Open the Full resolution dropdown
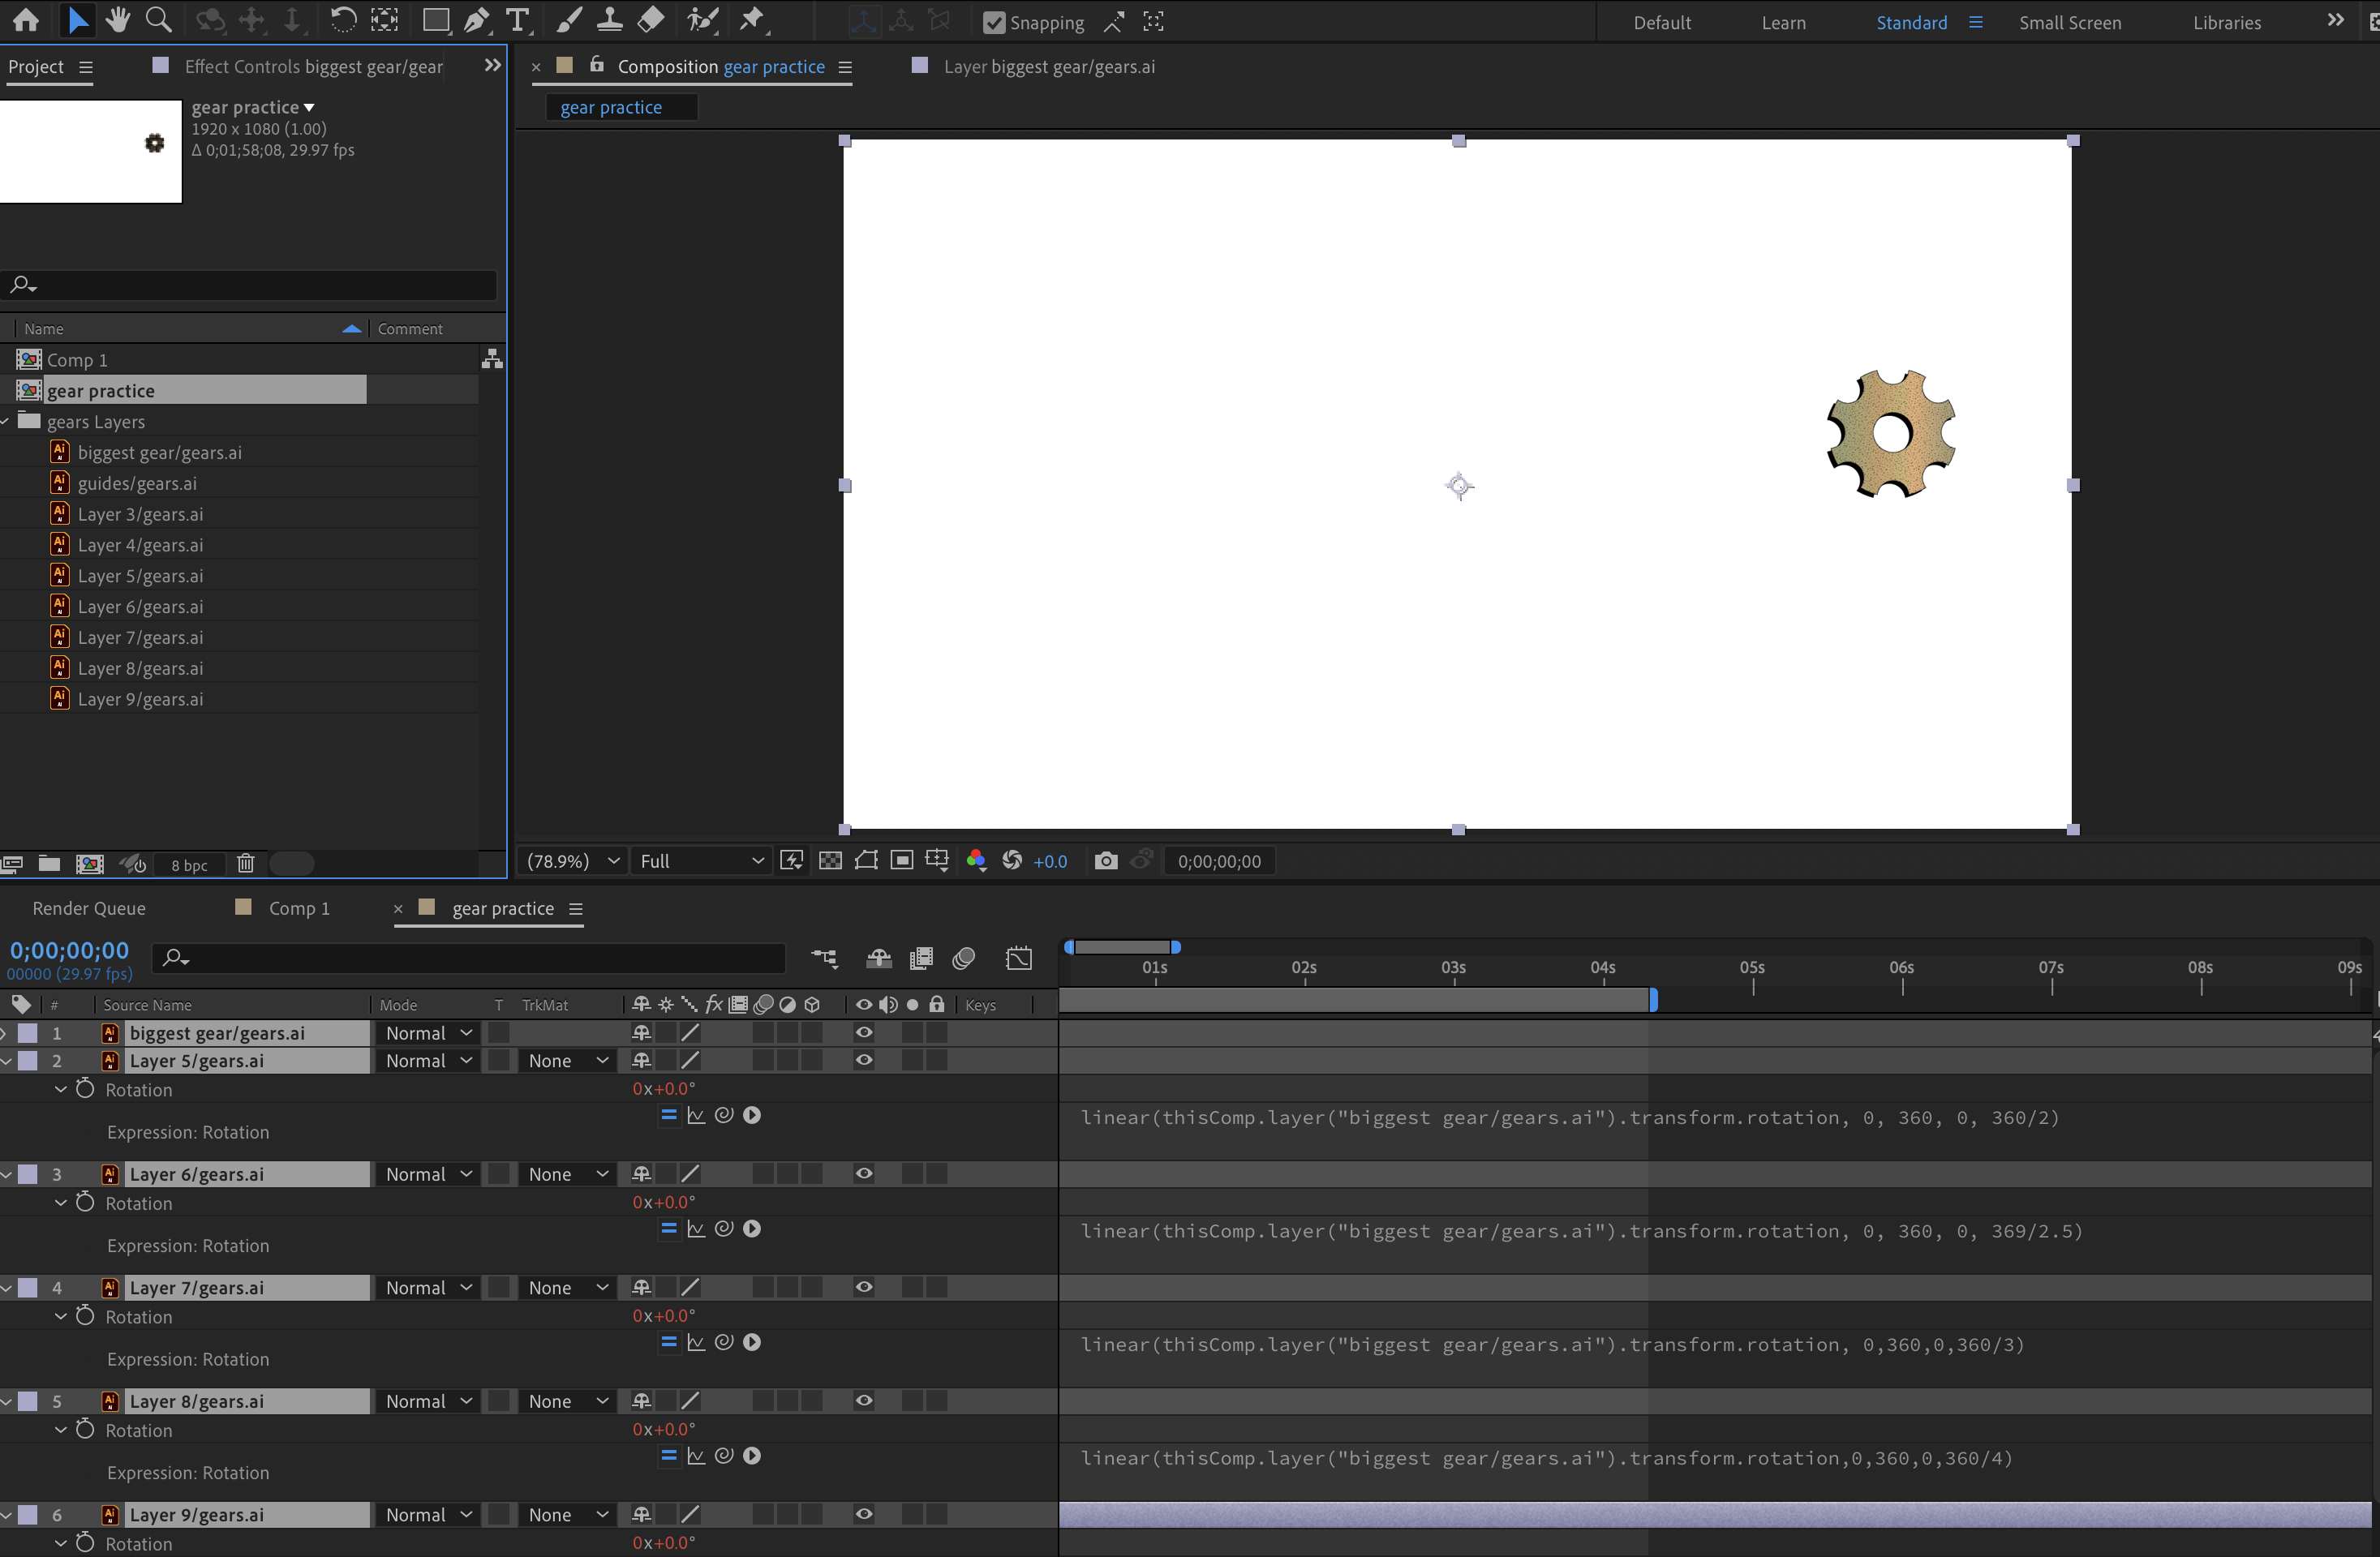 700,861
